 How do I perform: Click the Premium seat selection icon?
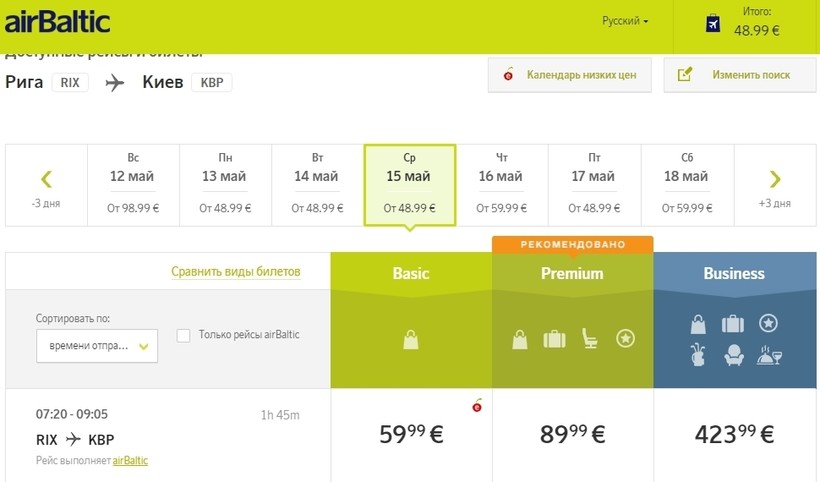590,339
